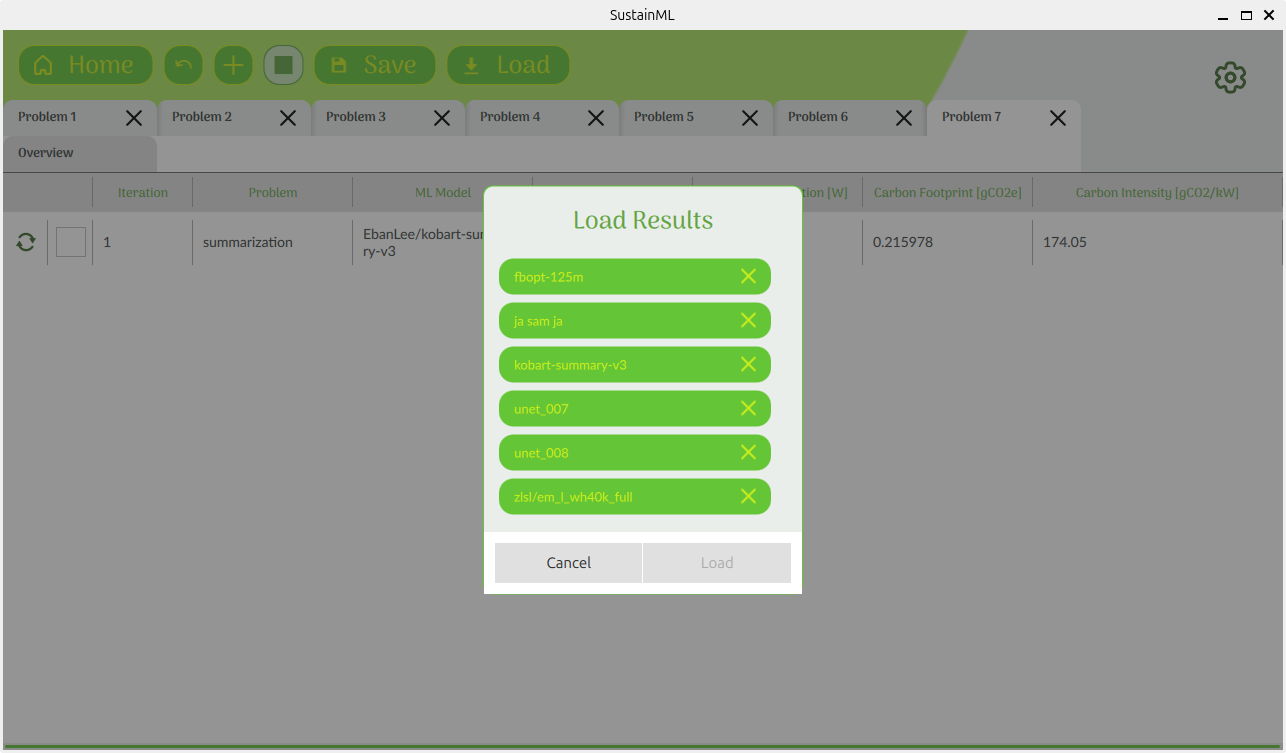Delete the unet_008 saved result
This screenshot has height=753, width=1286.
748,453
